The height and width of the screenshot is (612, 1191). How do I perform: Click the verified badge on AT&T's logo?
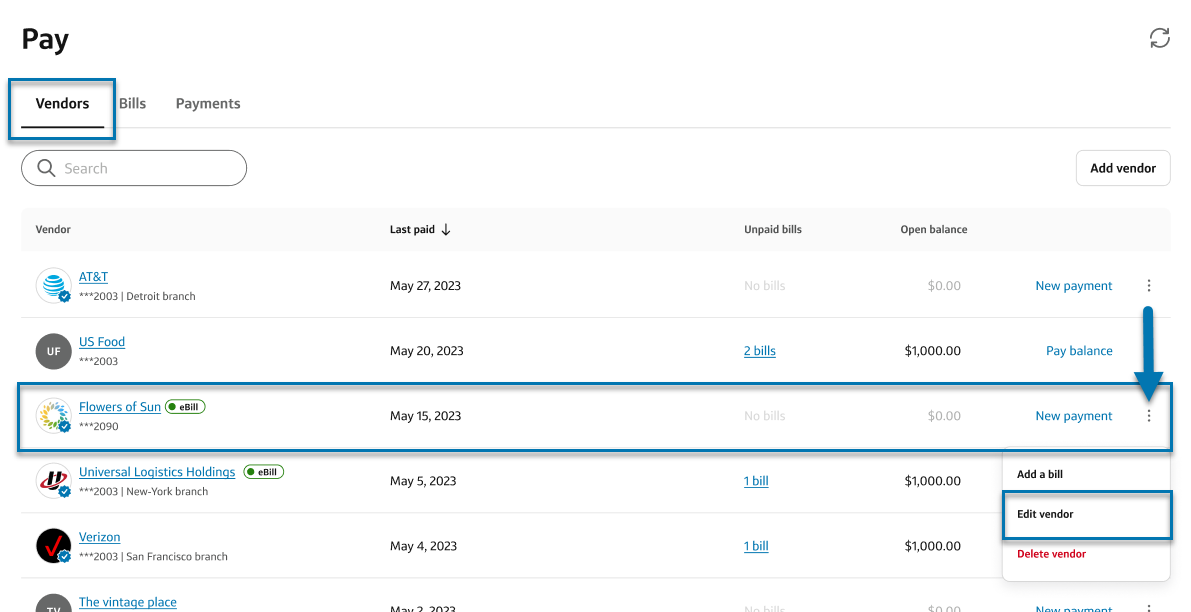(x=63, y=295)
